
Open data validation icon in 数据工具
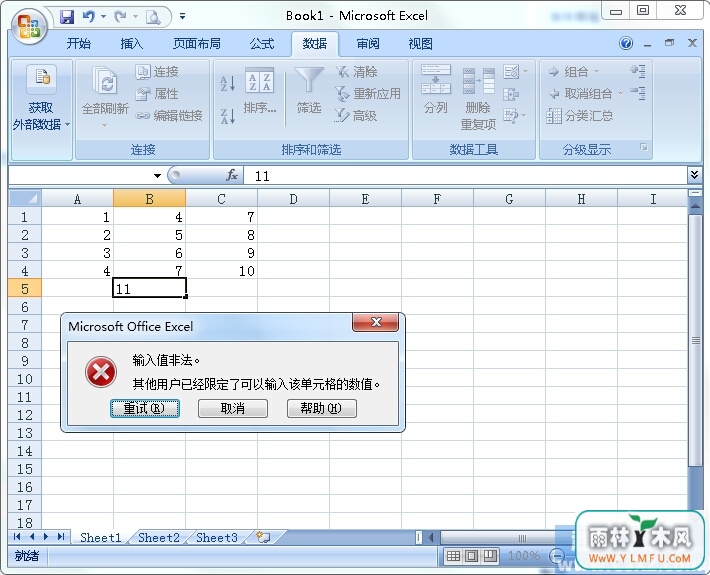pos(511,72)
